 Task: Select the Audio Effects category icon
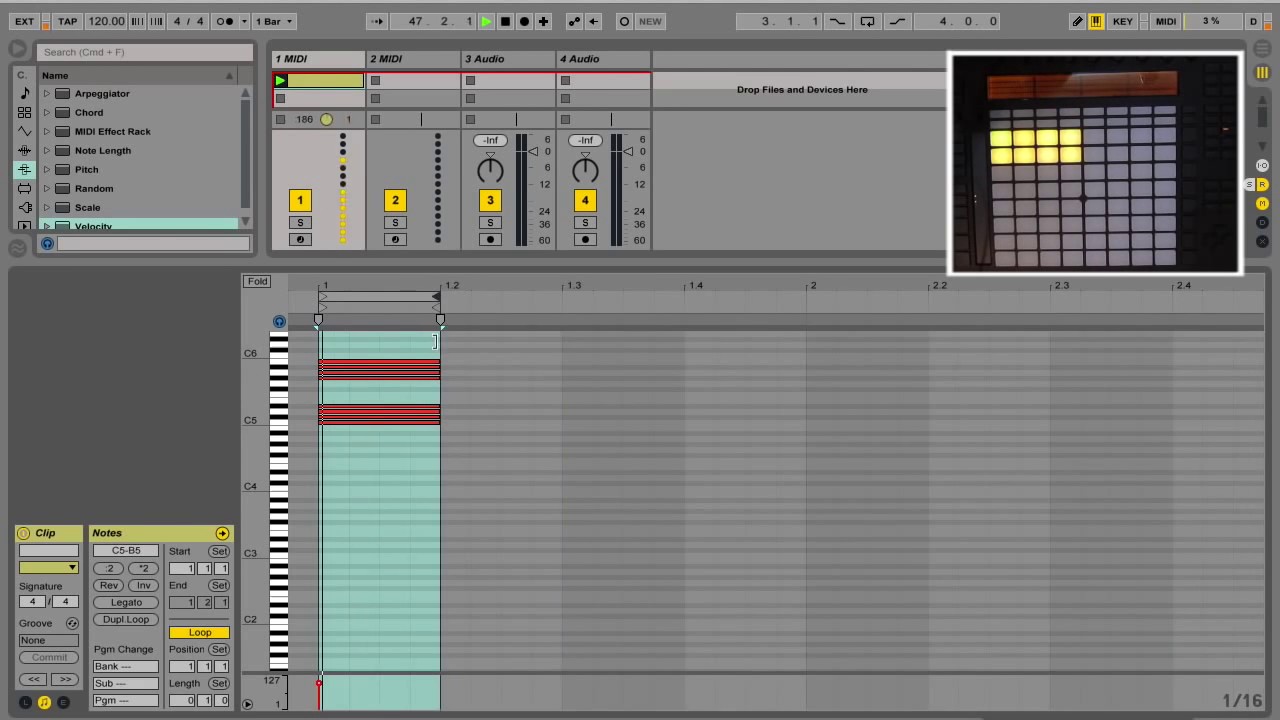25,150
